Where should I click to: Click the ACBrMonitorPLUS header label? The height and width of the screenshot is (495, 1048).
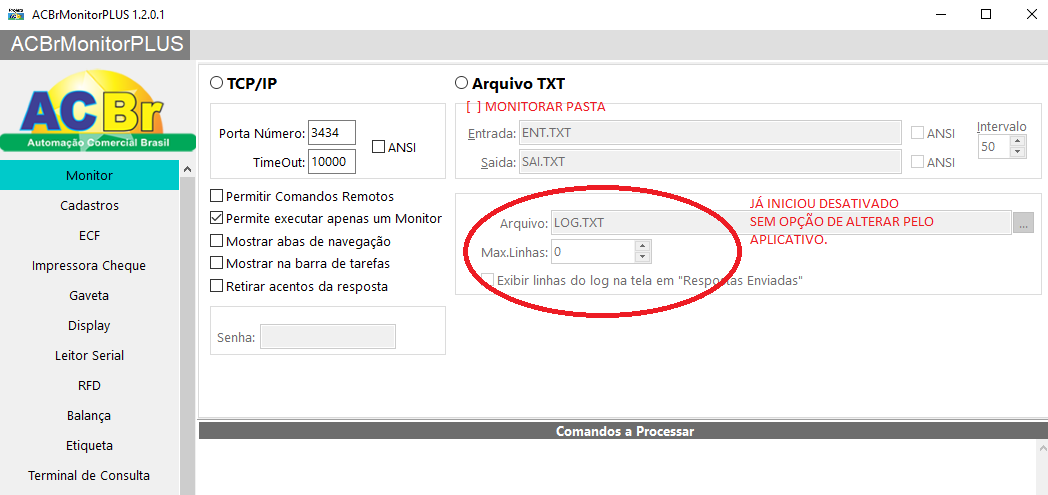(x=97, y=44)
